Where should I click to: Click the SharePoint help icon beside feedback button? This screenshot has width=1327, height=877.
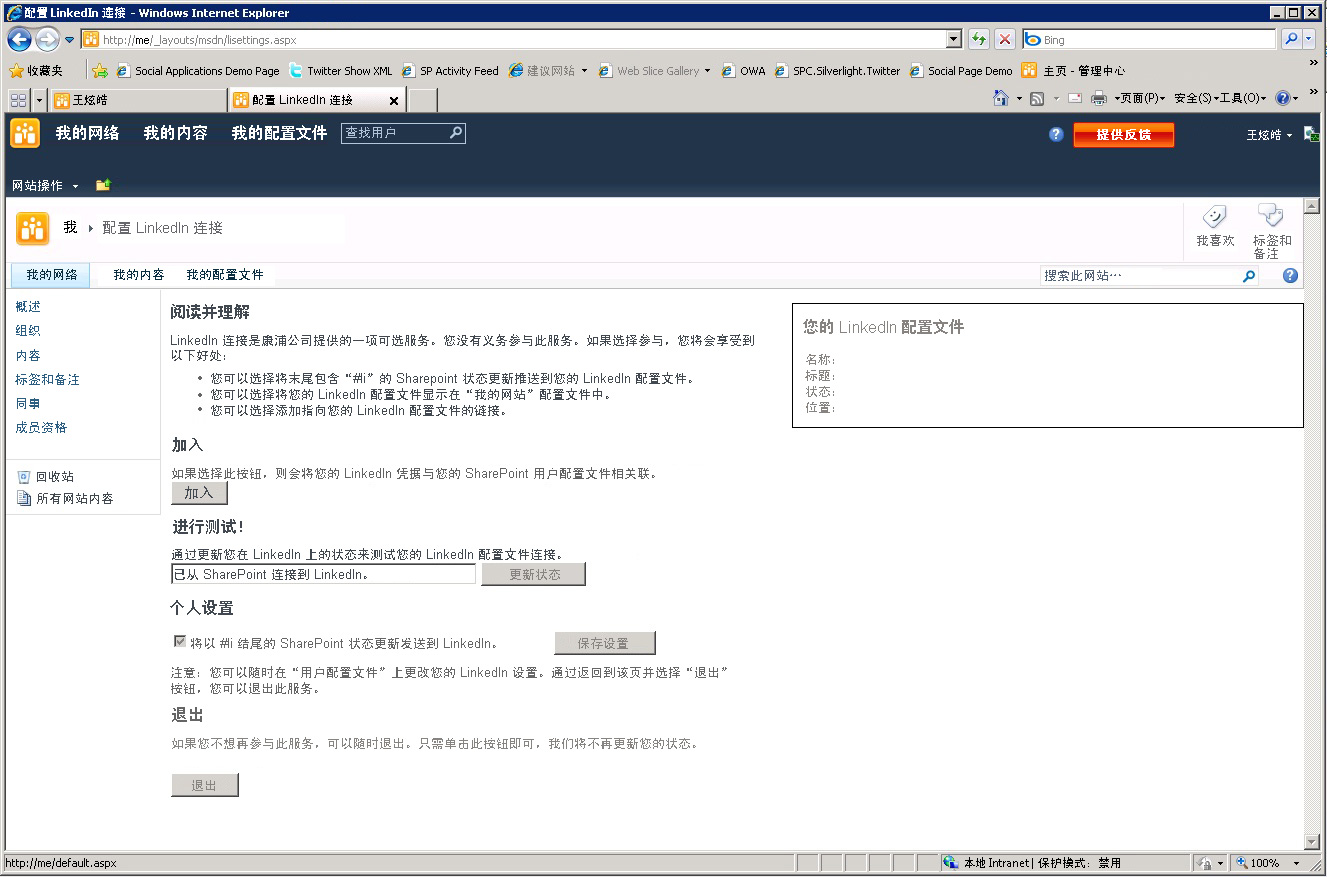tap(1056, 134)
